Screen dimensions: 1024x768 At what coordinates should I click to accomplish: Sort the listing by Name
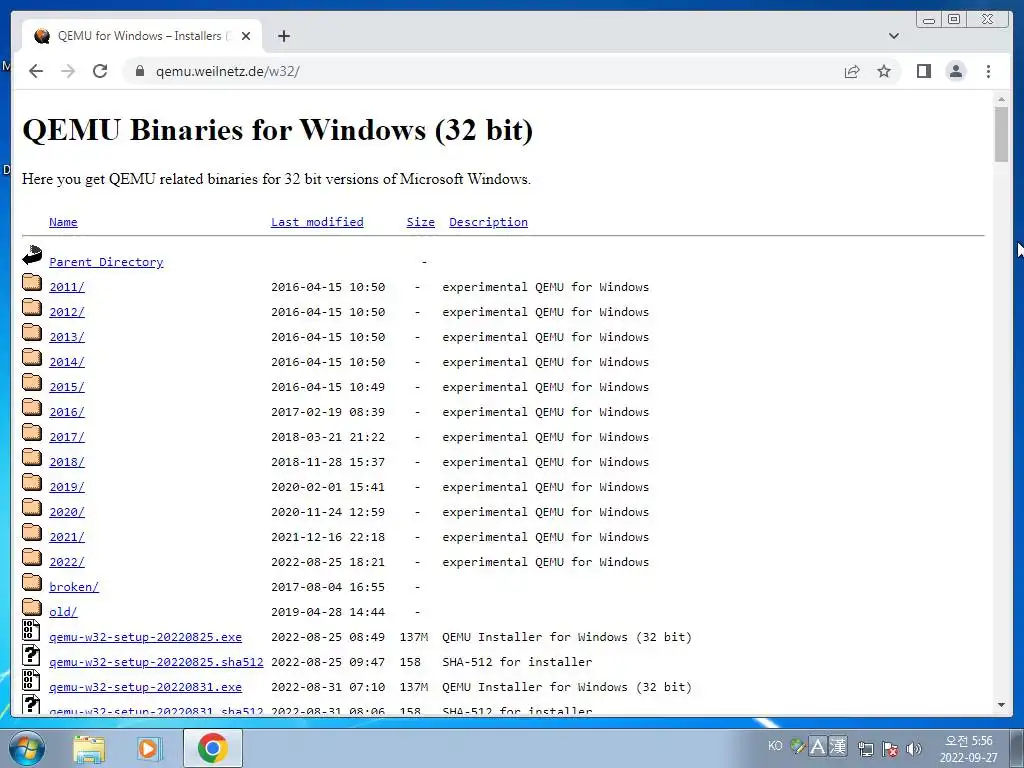63,222
